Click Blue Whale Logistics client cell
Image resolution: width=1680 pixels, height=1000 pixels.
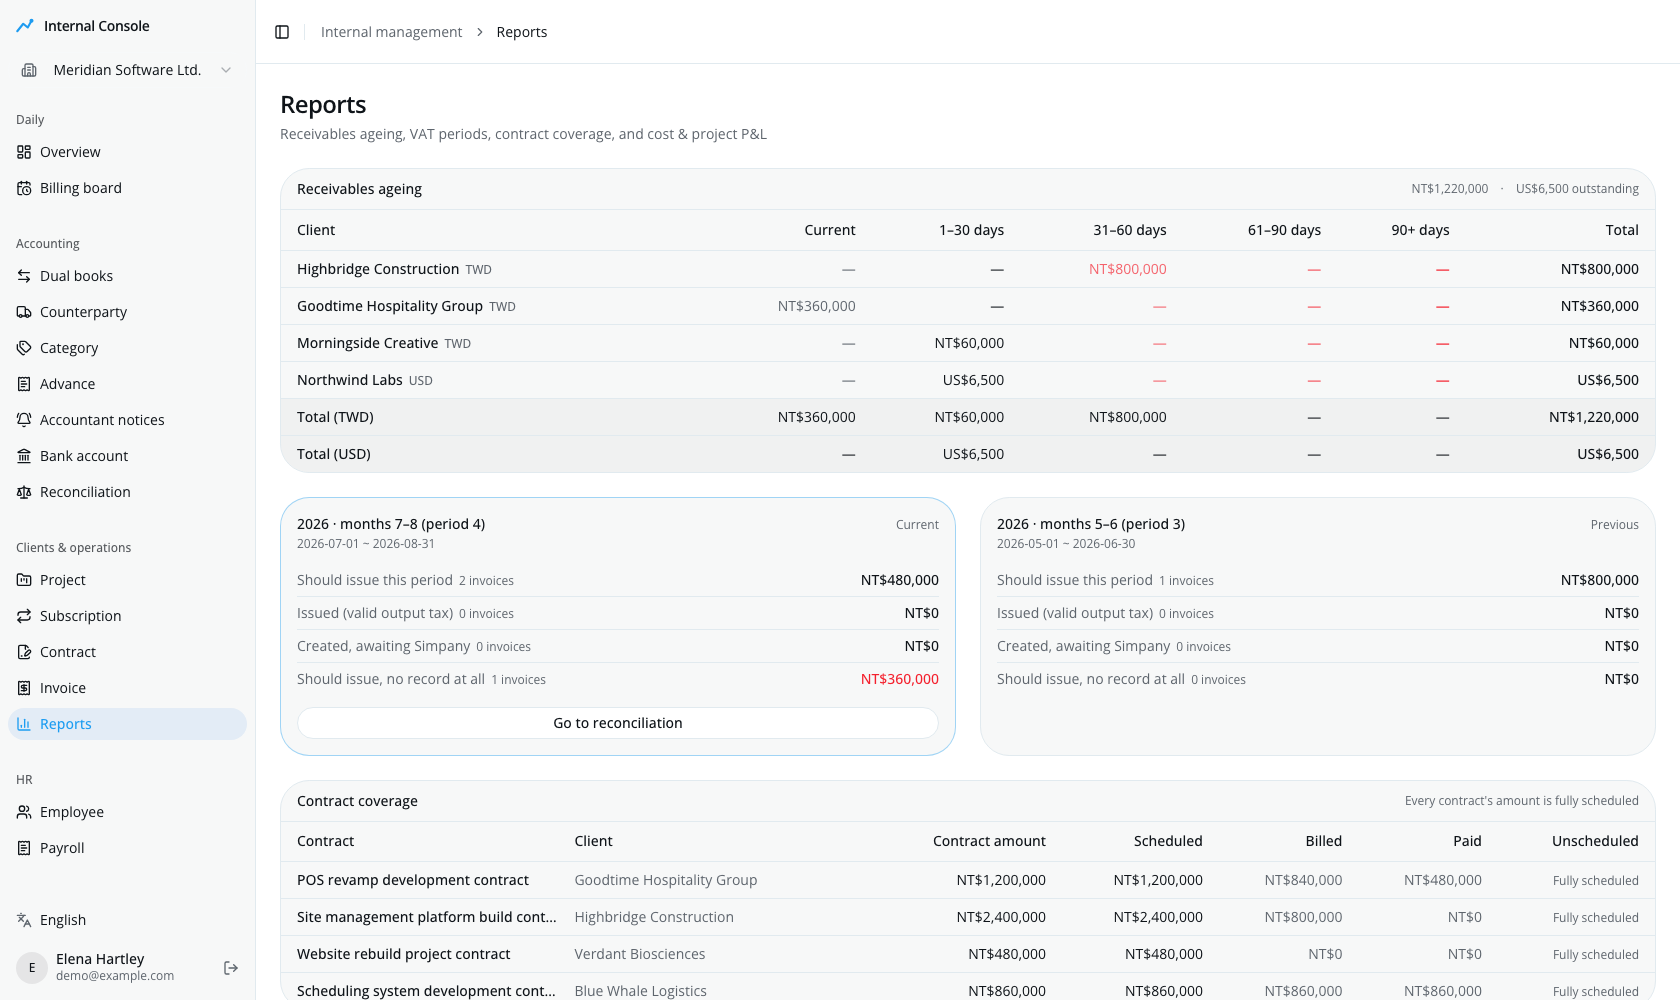[640, 991]
